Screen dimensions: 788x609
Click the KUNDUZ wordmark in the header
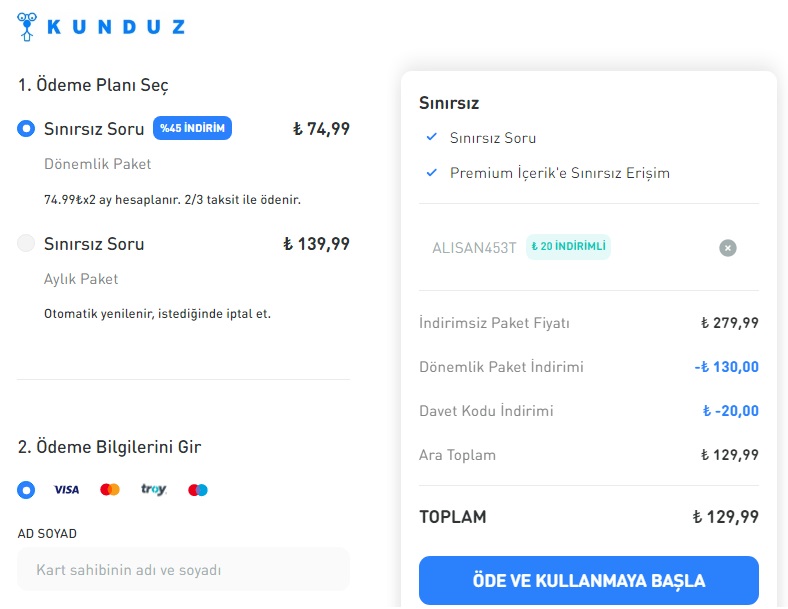pos(116,27)
